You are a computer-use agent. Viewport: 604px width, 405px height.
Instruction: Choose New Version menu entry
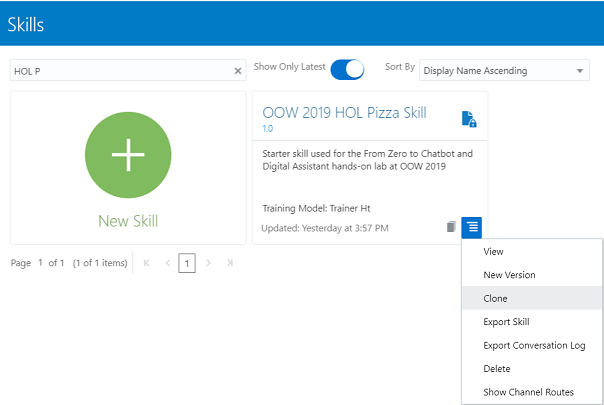point(532,275)
